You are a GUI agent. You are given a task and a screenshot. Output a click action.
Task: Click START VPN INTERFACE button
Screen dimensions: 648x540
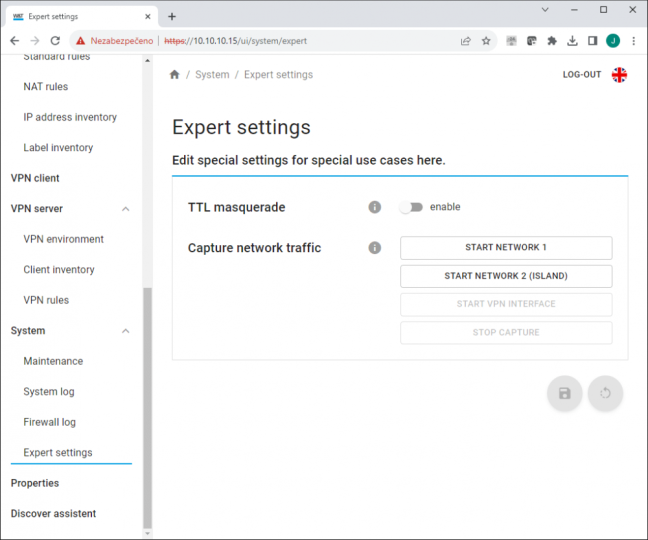[x=506, y=304]
